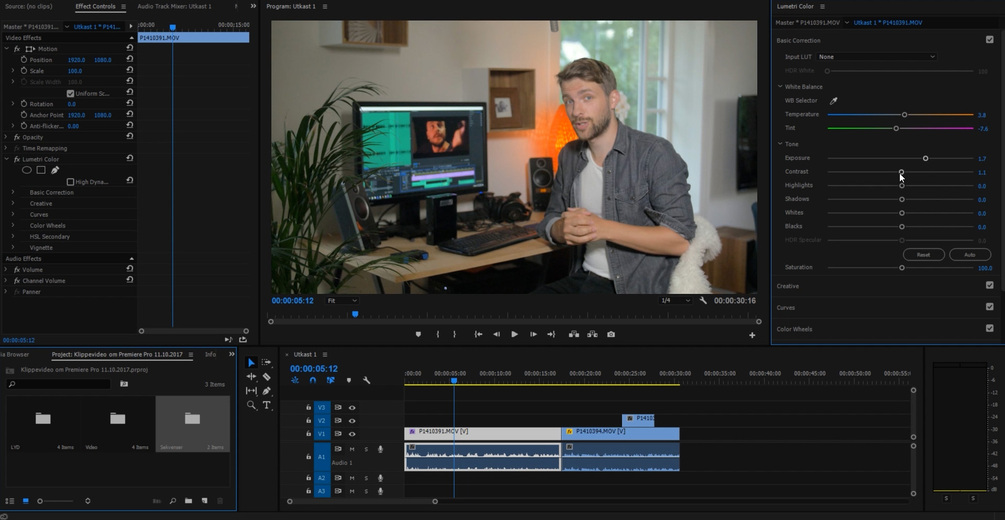This screenshot has height=520, width=1005.
Task: Lock video track V2
Action: 308,421
